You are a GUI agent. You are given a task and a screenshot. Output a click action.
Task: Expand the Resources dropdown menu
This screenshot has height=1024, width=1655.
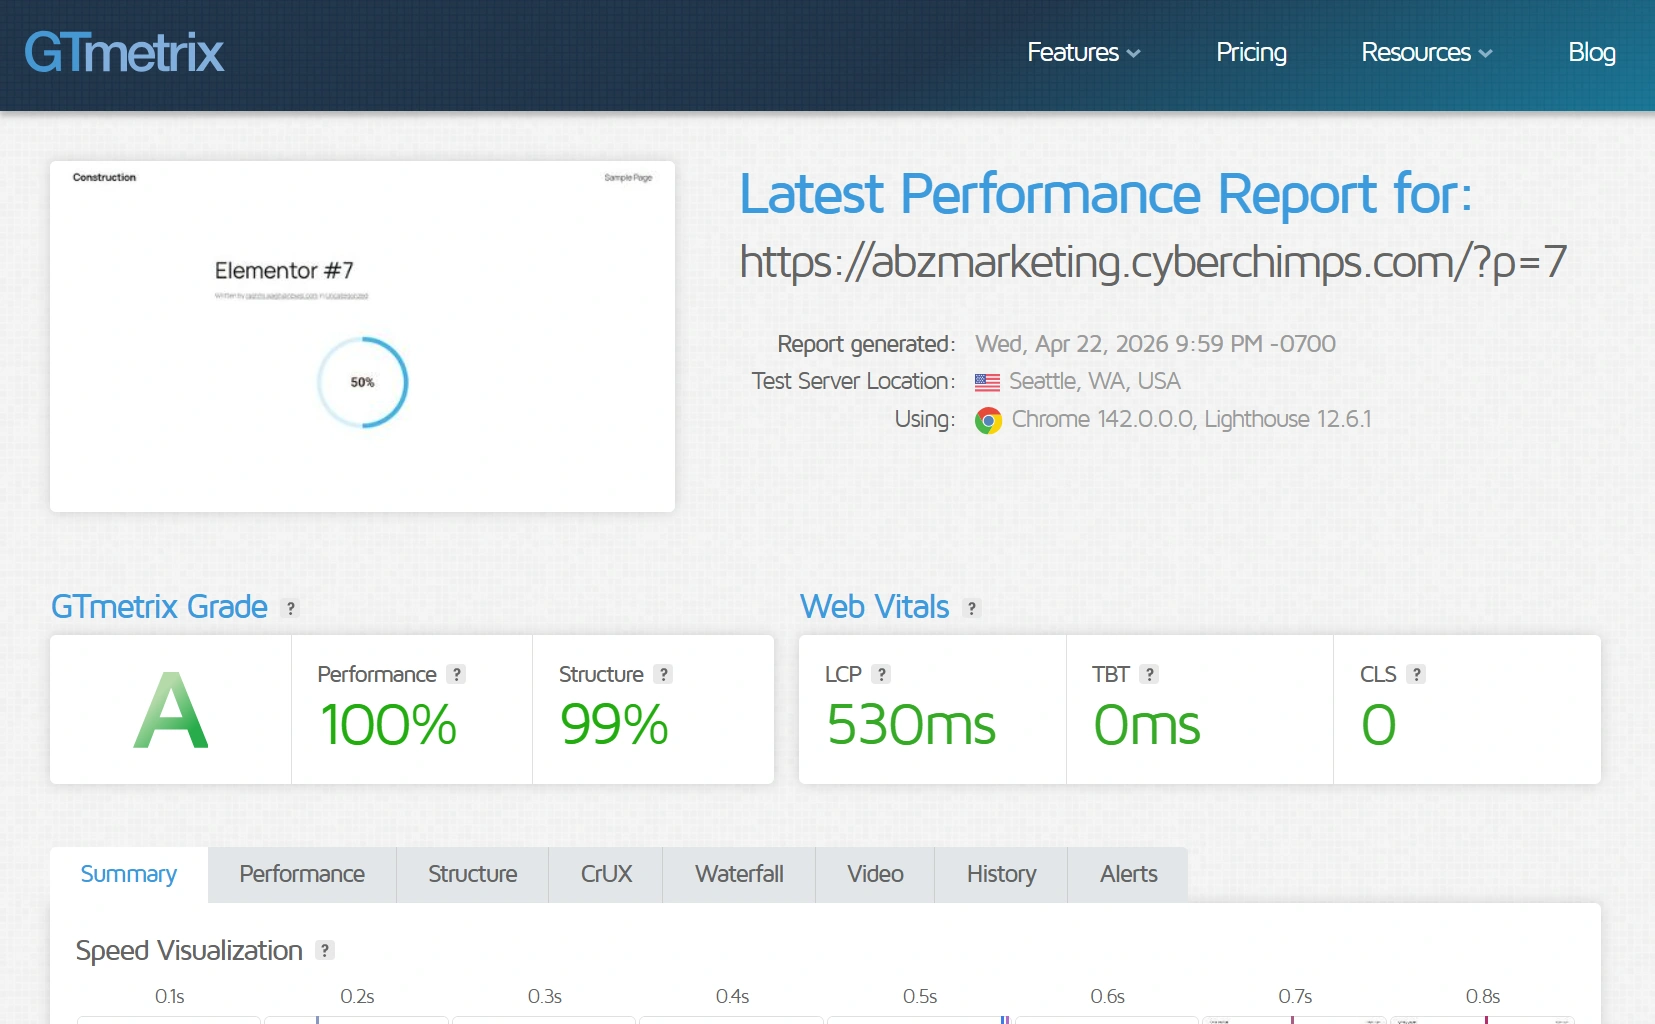[x=1426, y=52]
